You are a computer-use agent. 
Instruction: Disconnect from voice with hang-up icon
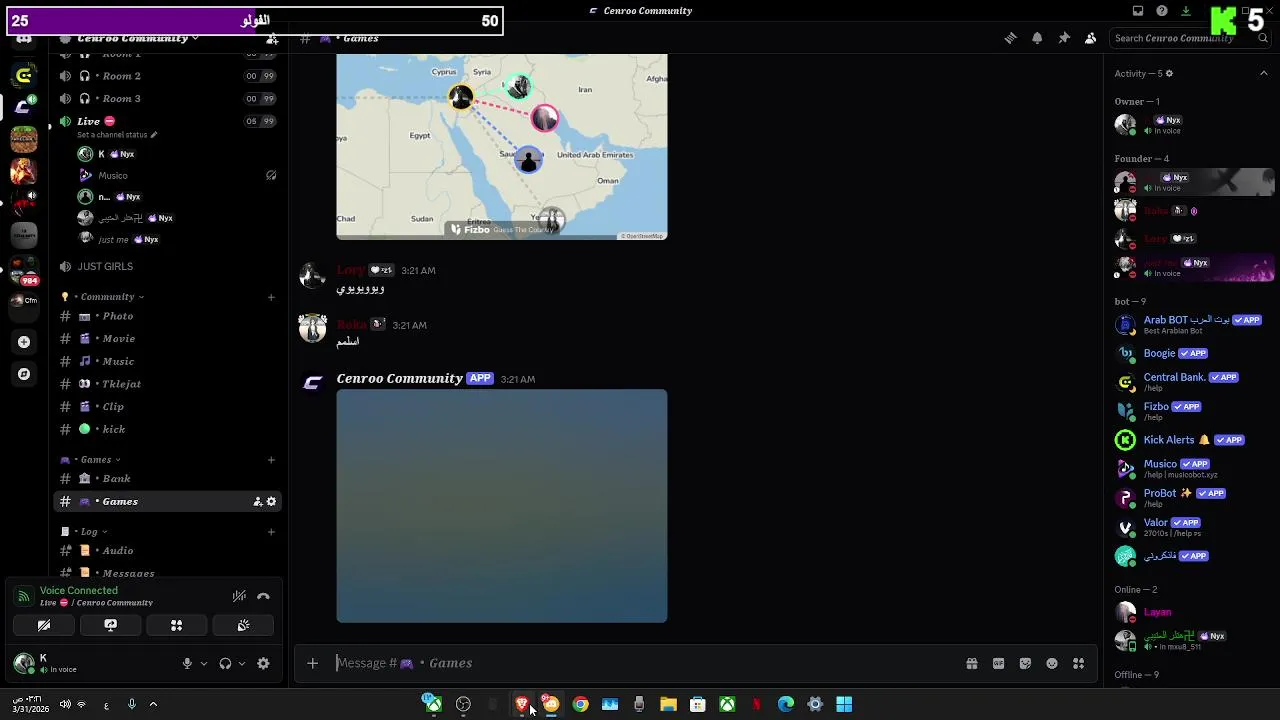click(x=263, y=596)
